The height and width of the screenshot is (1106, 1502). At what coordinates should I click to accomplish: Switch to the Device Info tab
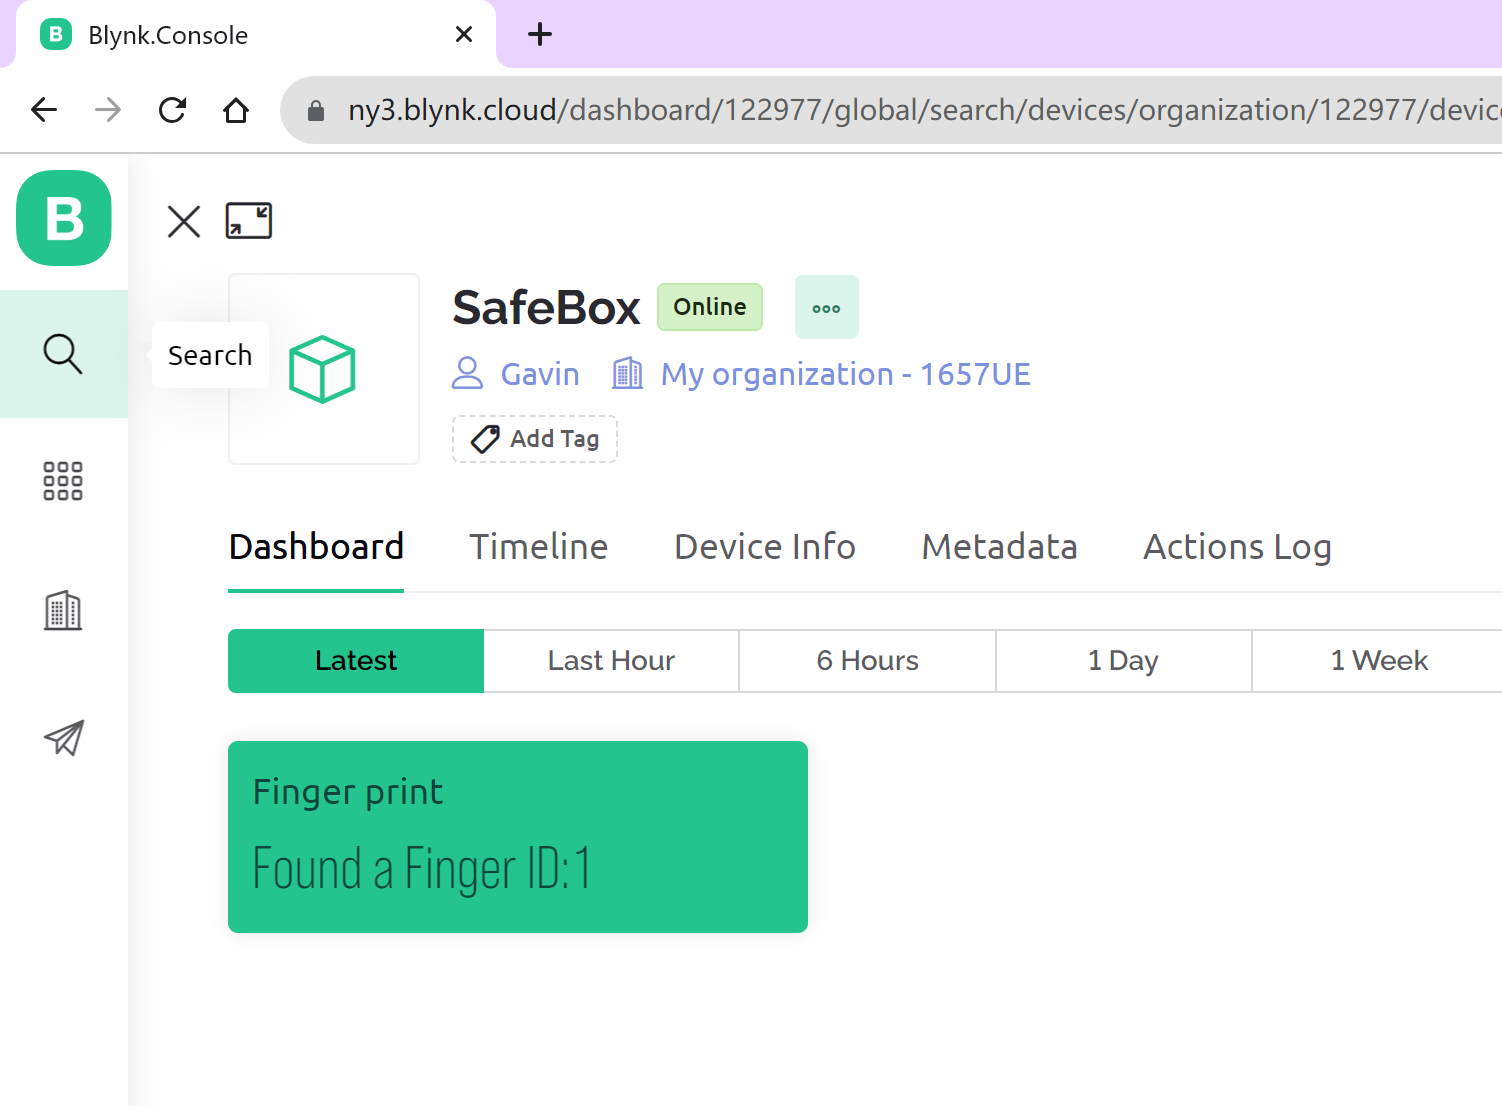click(x=765, y=547)
